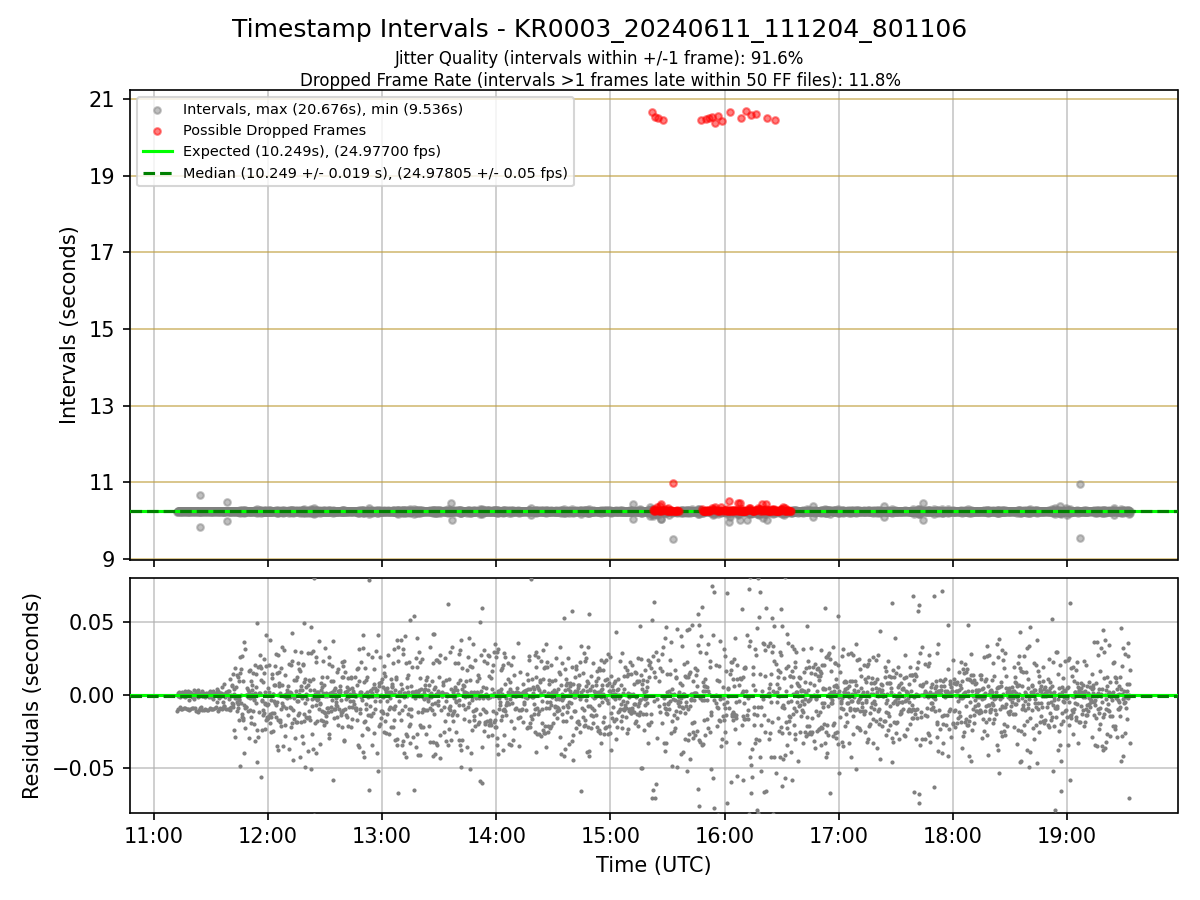
Task: Click the y-axis tick label 21
Action: point(101,99)
